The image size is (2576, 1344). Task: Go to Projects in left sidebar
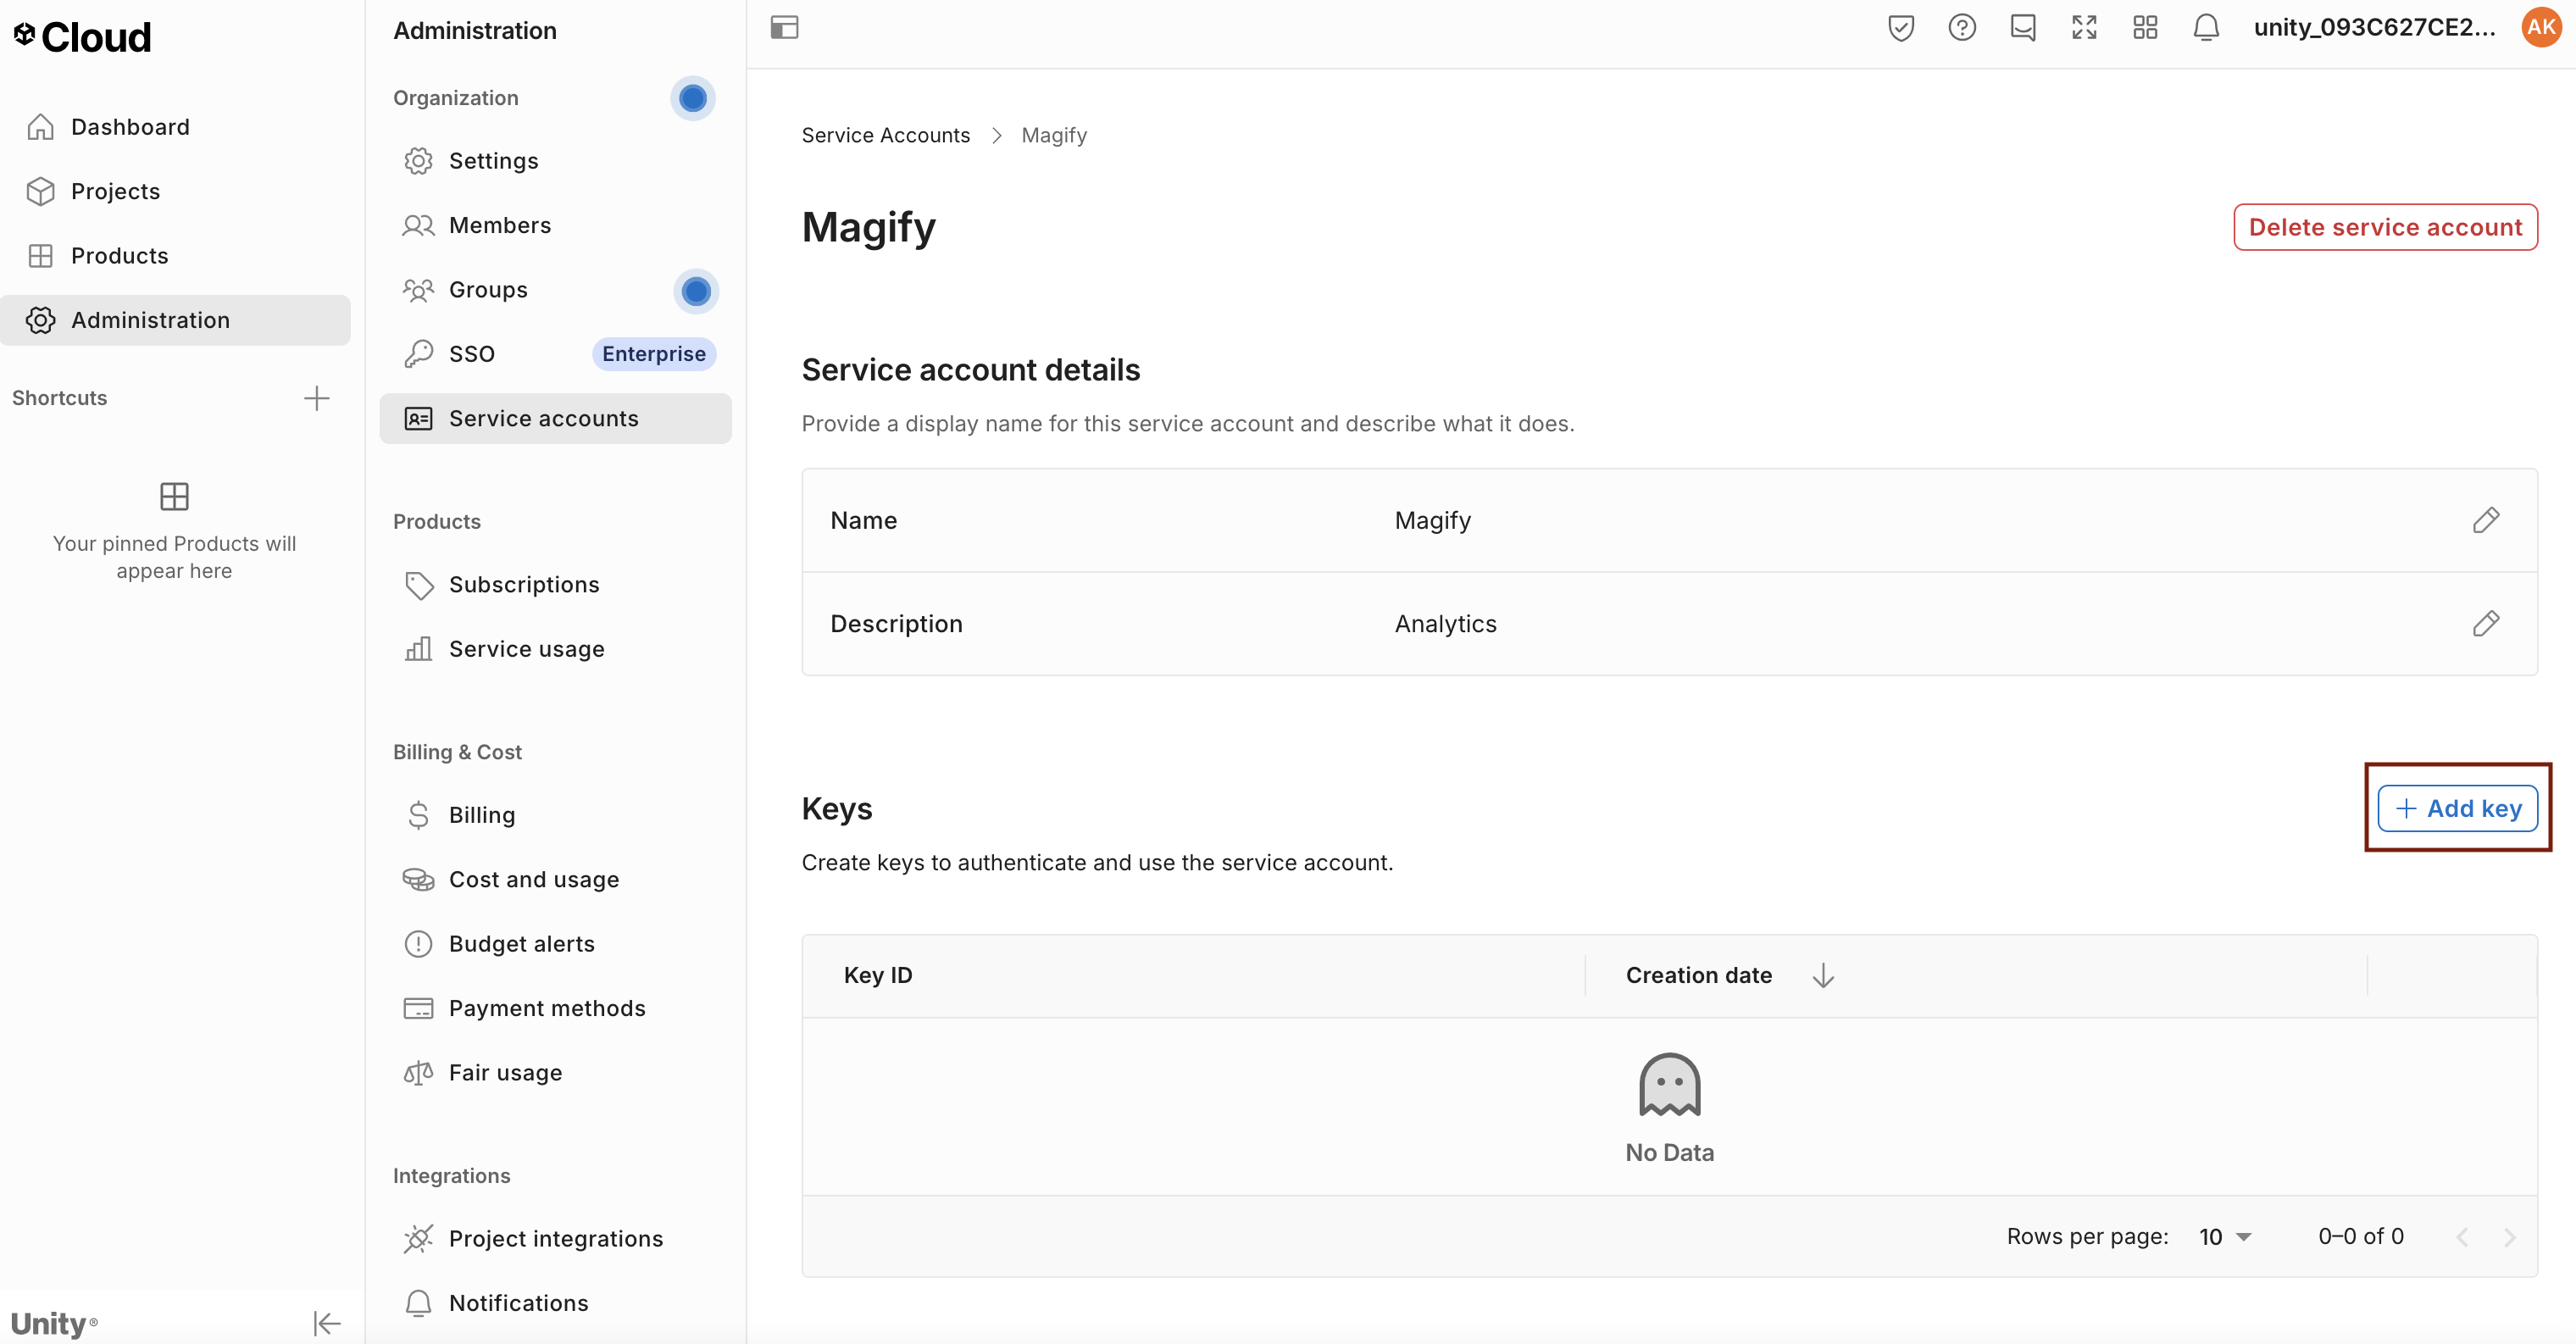click(175, 191)
